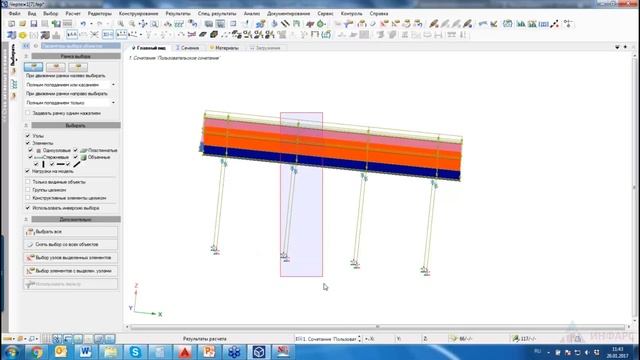Click the green solid block icon in second row
The height and width of the screenshot is (360, 640).
click(x=214, y=35)
